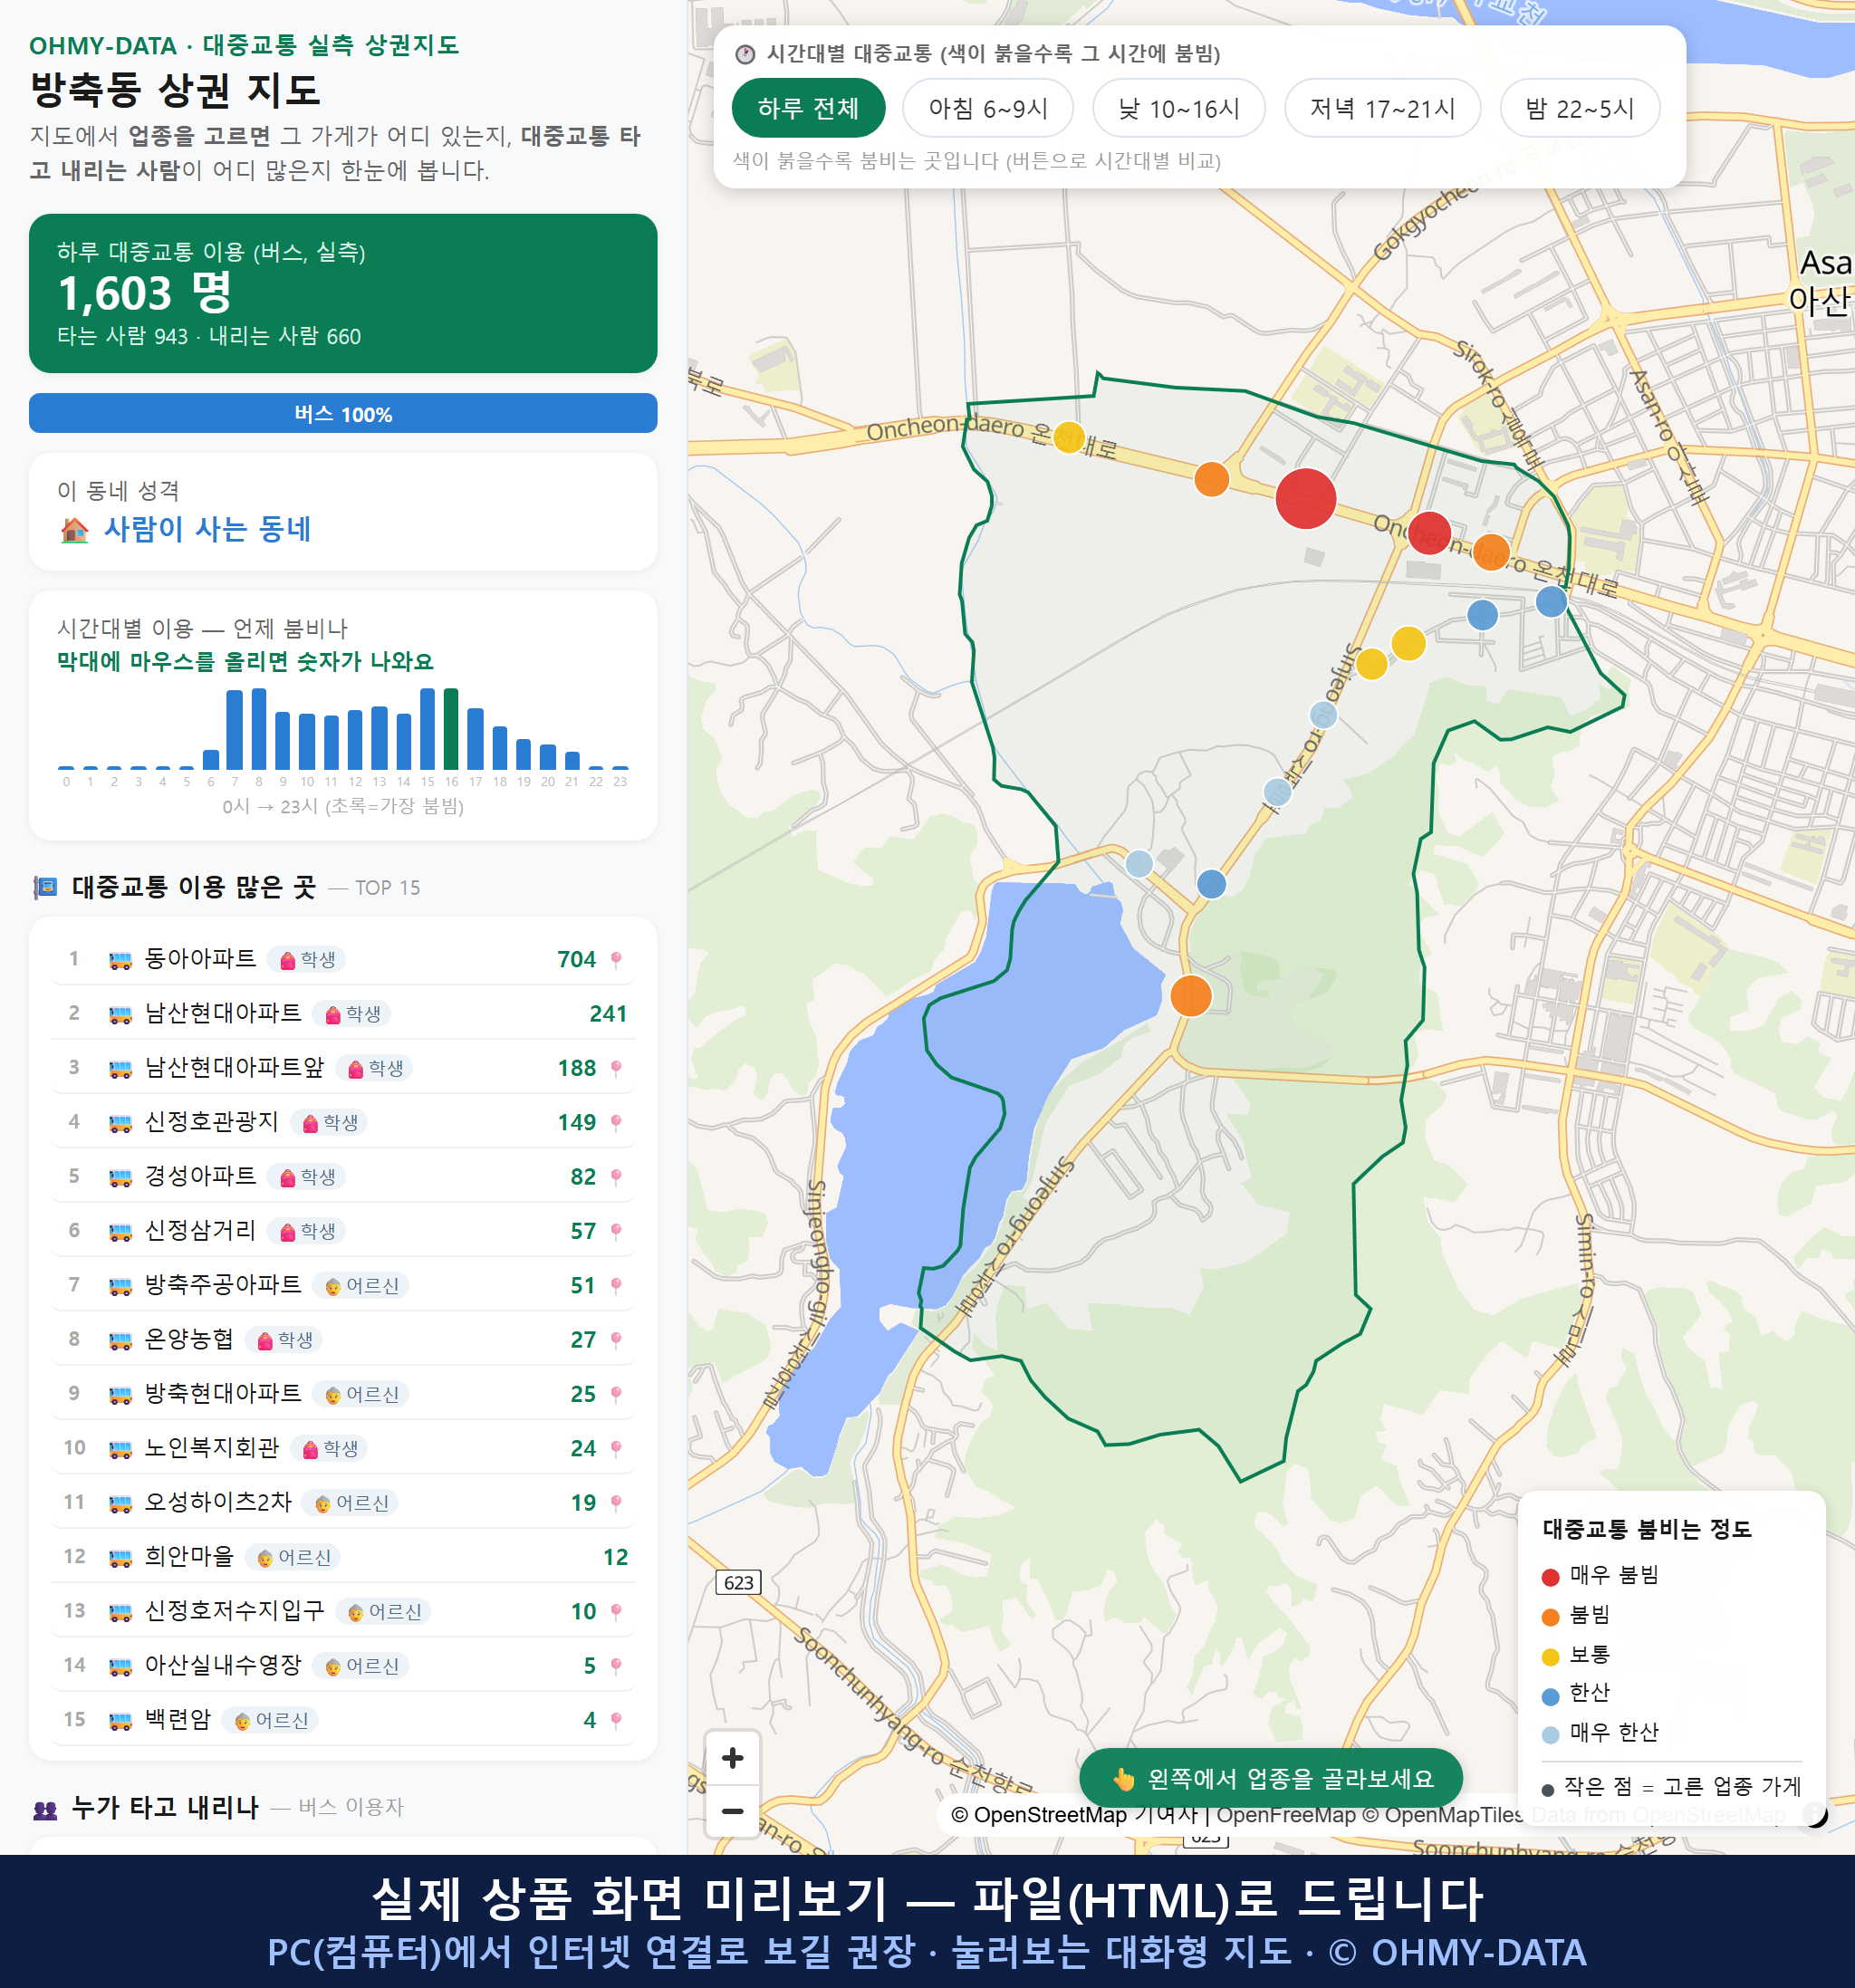Click the blue 한산 legend swatch
The width and height of the screenshot is (1855, 1988).
coord(1550,1696)
